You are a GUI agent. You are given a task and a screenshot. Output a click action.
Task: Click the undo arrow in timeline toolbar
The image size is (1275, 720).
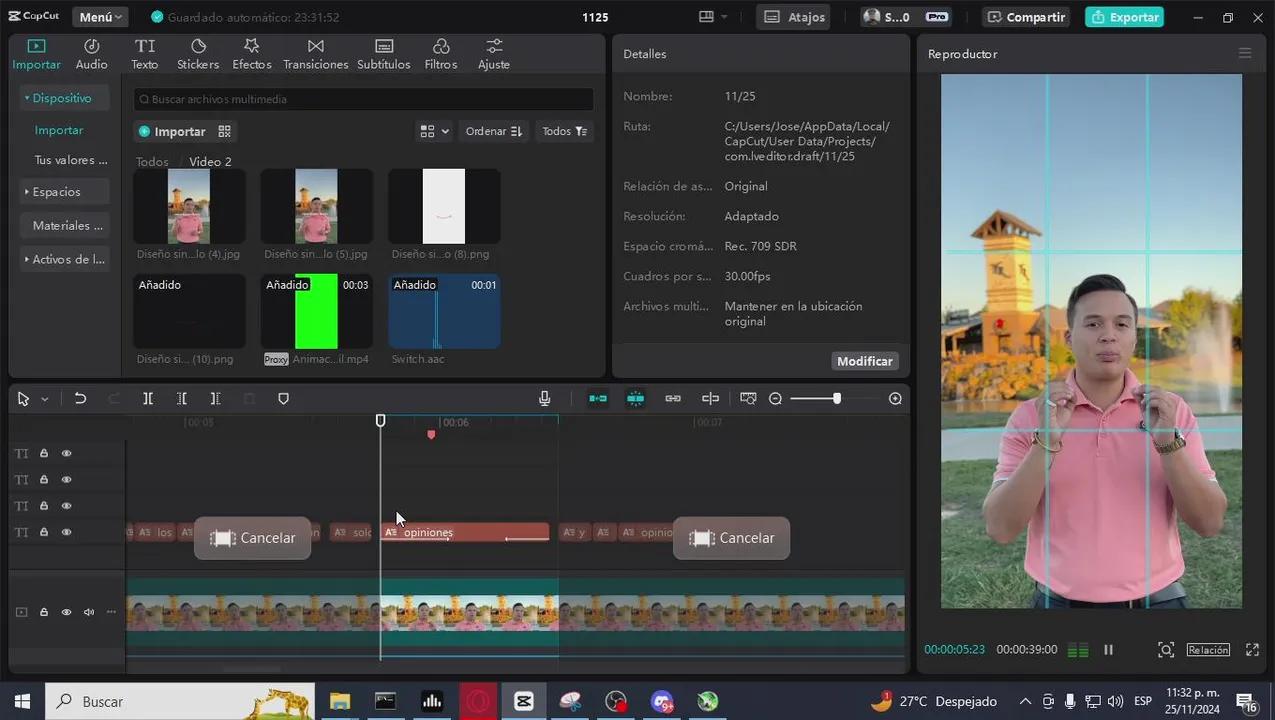point(80,399)
